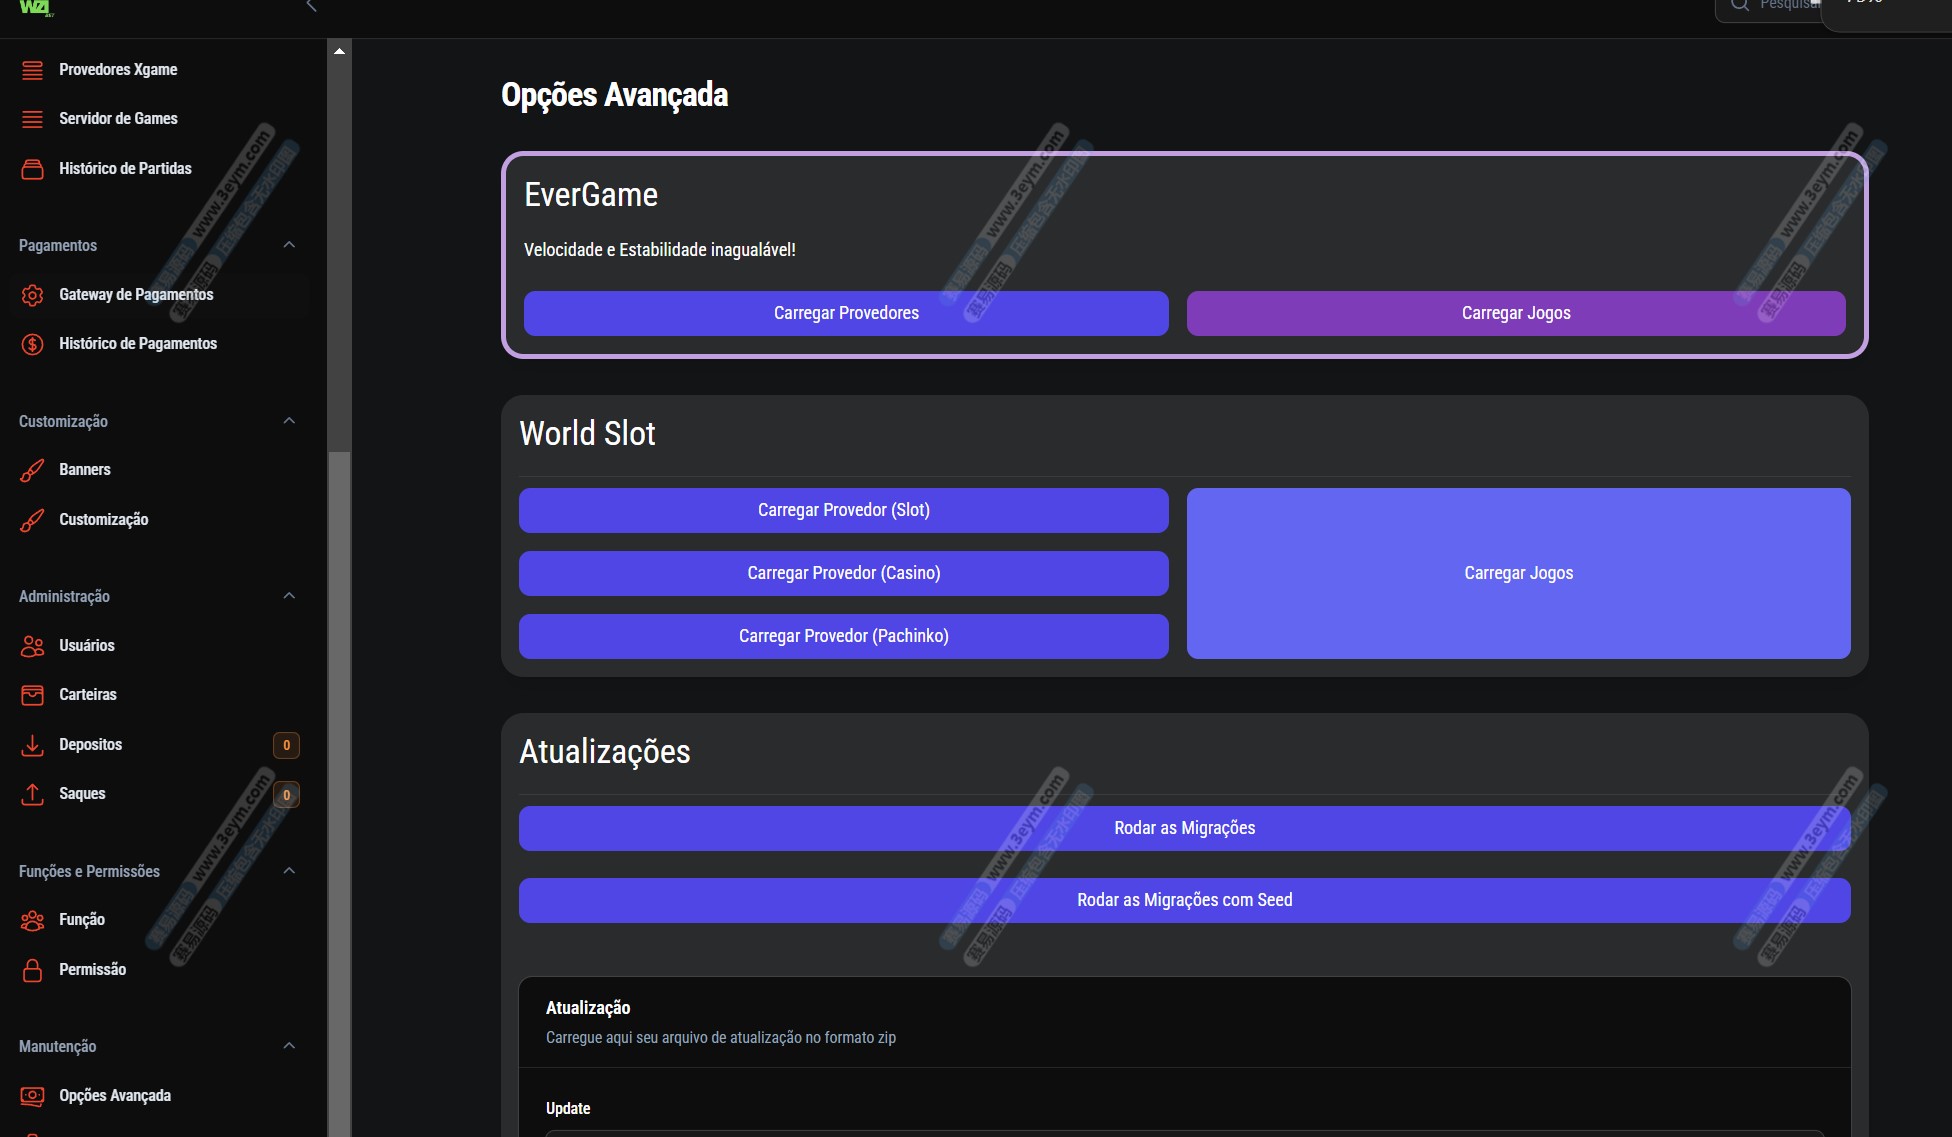The height and width of the screenshot is (1137, 1952).
Task: Collapse the Pagamentos sidebar section
Action: [x=289, y=245]
